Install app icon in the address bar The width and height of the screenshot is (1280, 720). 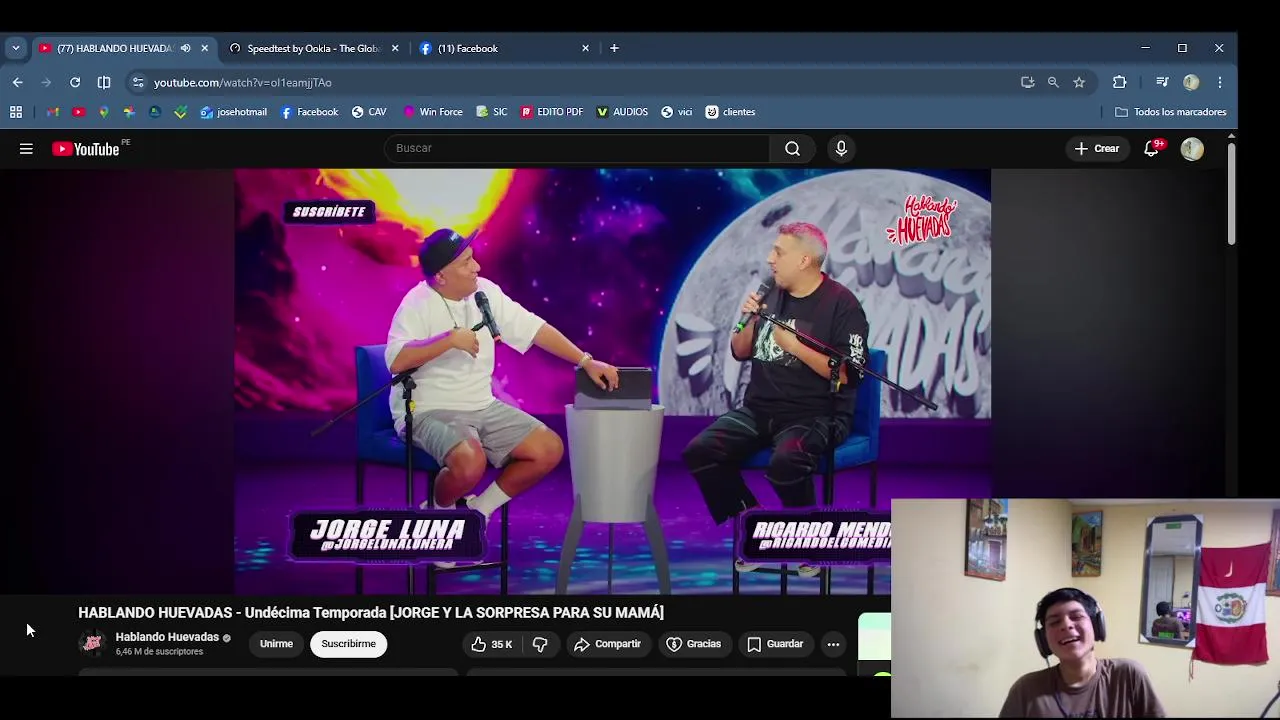(x=1027, y=82)
